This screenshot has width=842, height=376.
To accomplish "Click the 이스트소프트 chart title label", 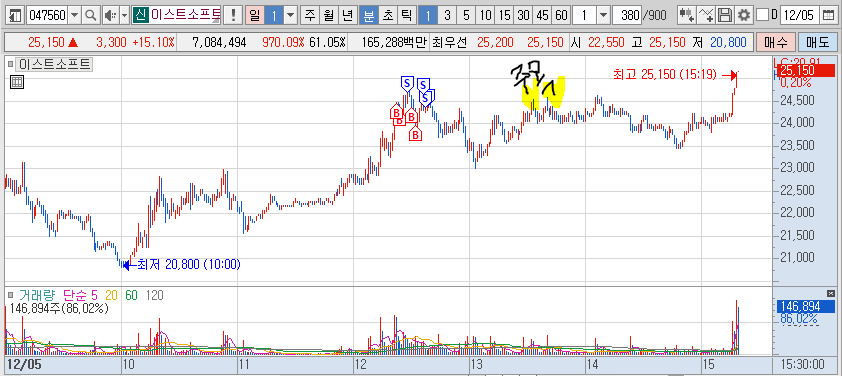I will [55, 65].
